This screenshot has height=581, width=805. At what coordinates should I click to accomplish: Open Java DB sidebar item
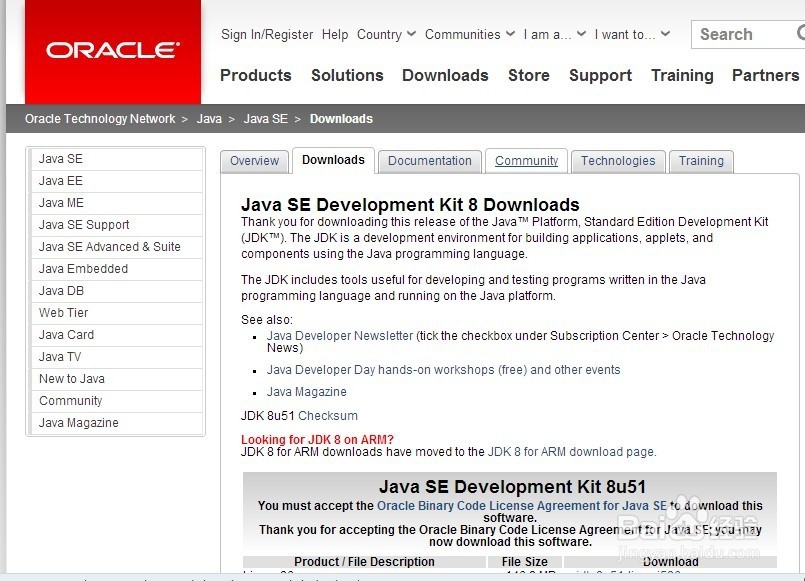click(117, 291)
